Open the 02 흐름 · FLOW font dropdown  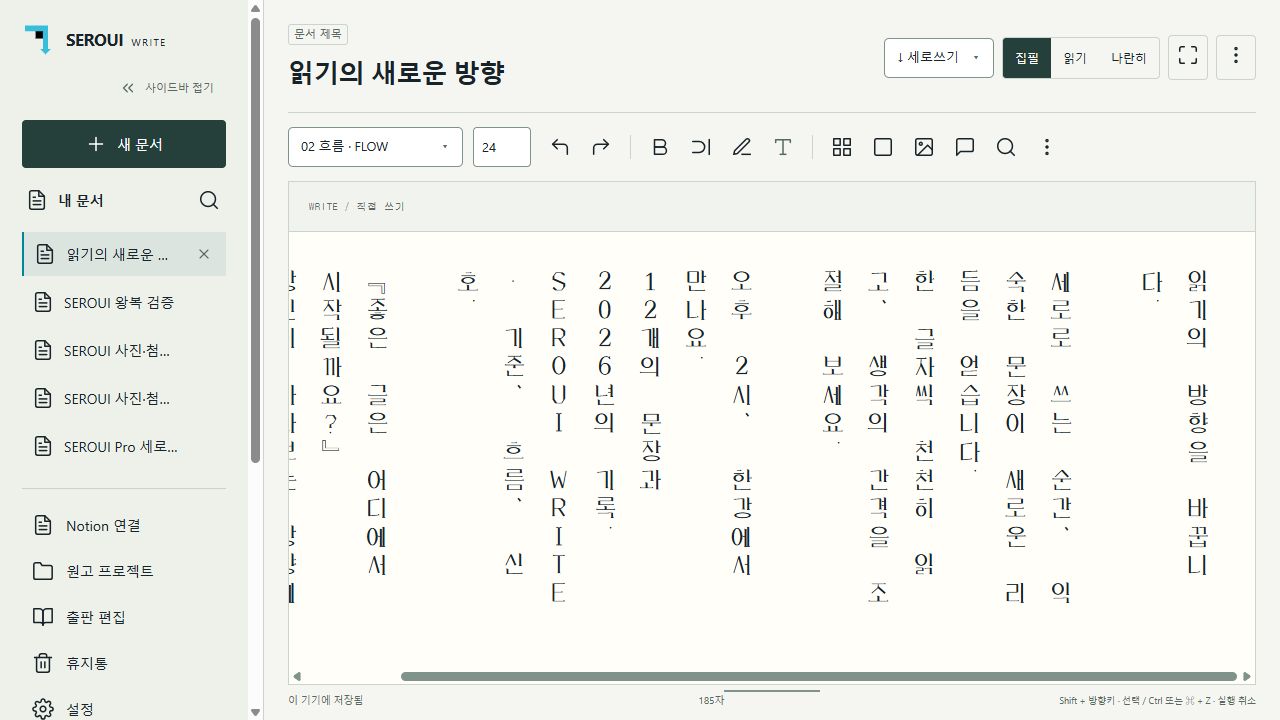click(375, 147)
